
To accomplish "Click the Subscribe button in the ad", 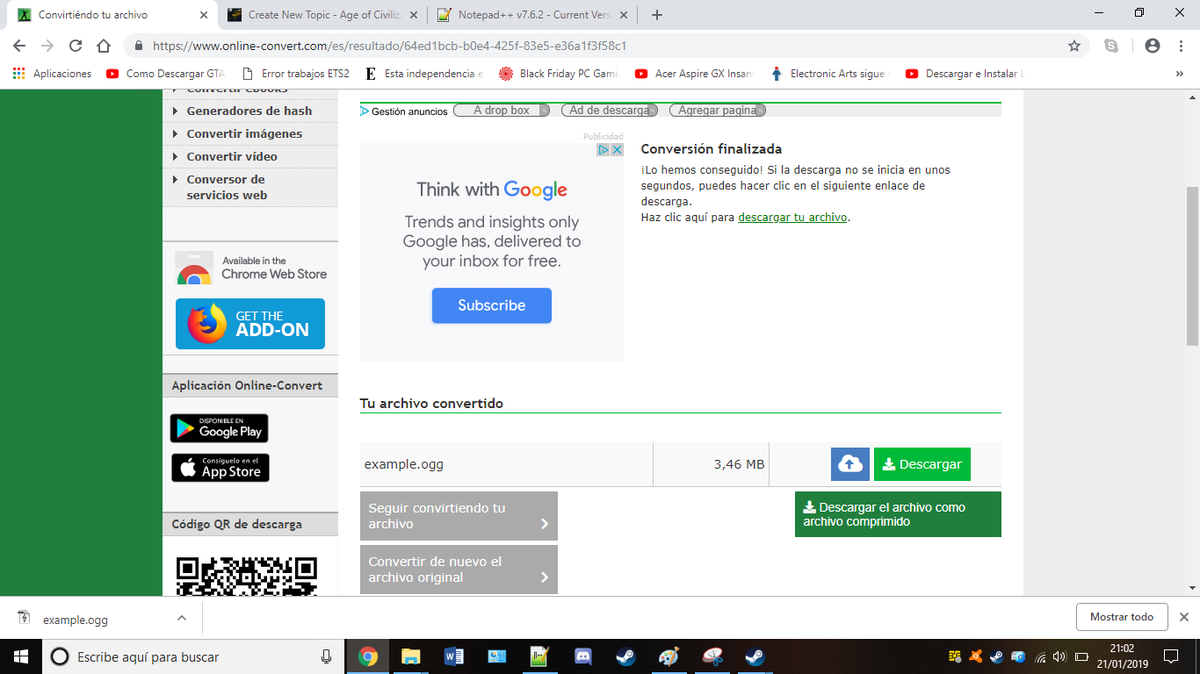I will tap(492, 306).
